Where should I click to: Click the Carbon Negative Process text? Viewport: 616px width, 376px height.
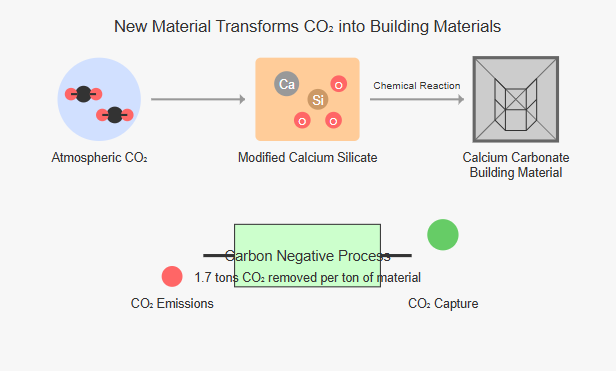[308, 256]
